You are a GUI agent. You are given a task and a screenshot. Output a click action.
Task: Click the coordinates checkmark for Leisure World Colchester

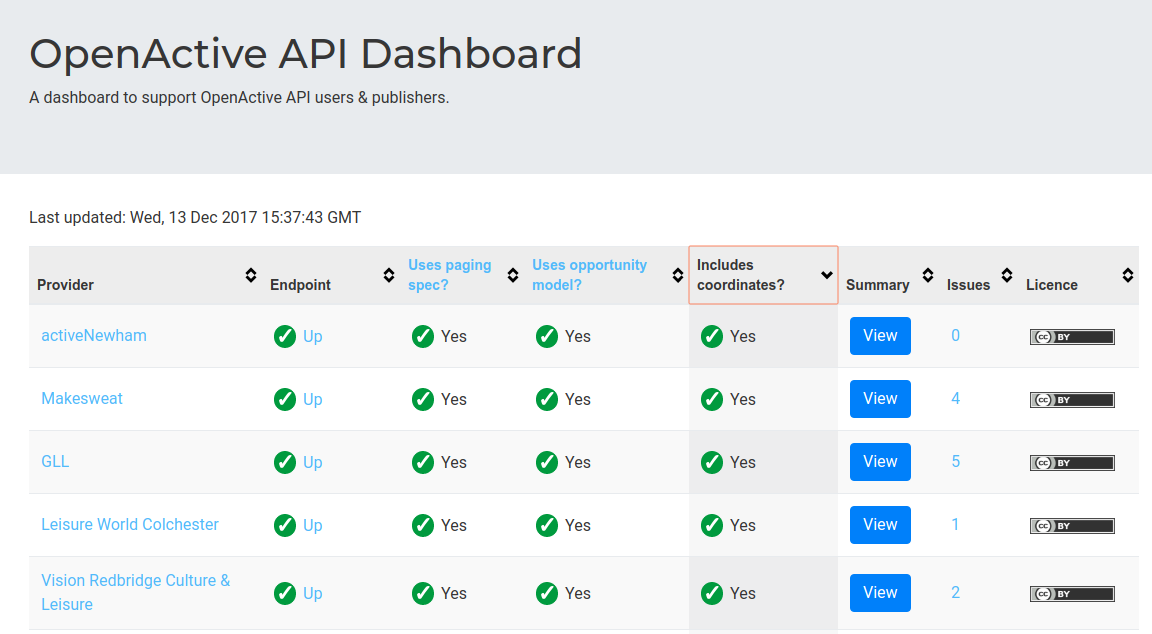click(712, 525)
